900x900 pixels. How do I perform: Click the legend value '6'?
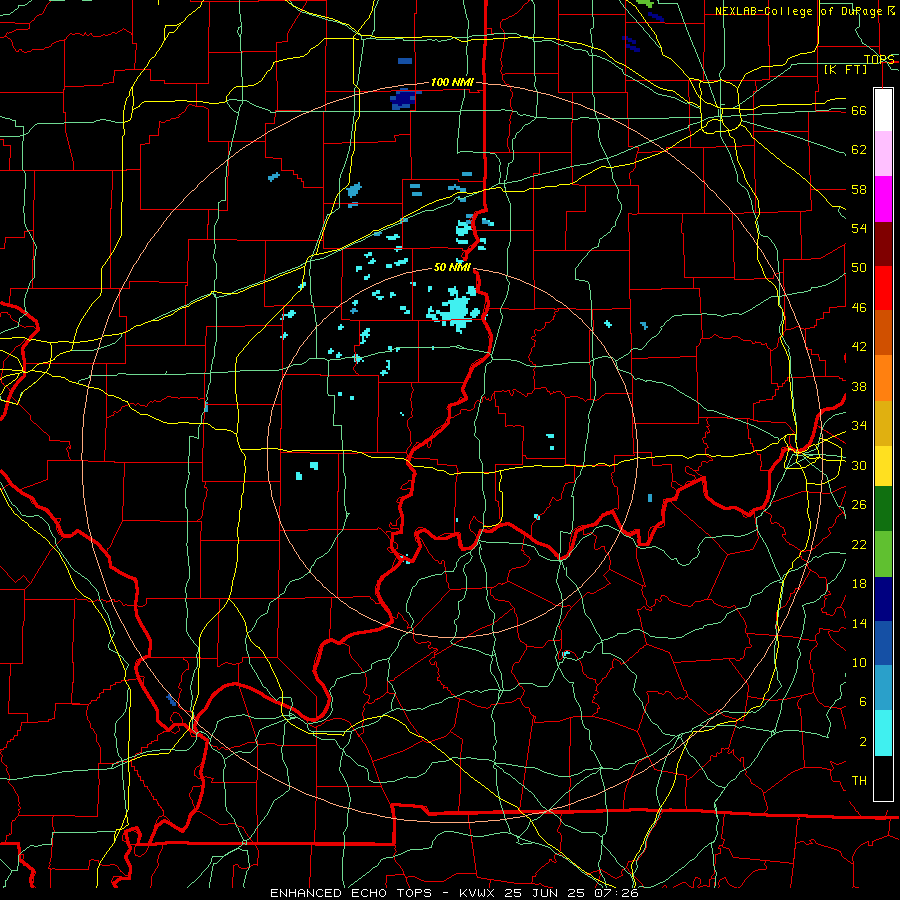863,702
